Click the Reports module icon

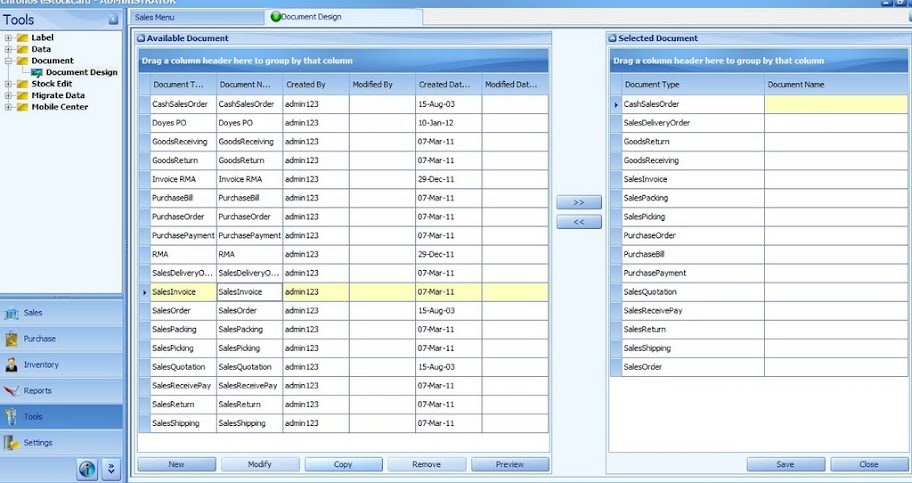[x=12, y=391]
